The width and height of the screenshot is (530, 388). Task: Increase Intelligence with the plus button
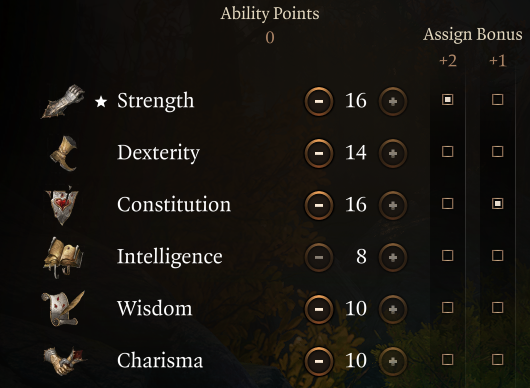[x=392, y=257]
